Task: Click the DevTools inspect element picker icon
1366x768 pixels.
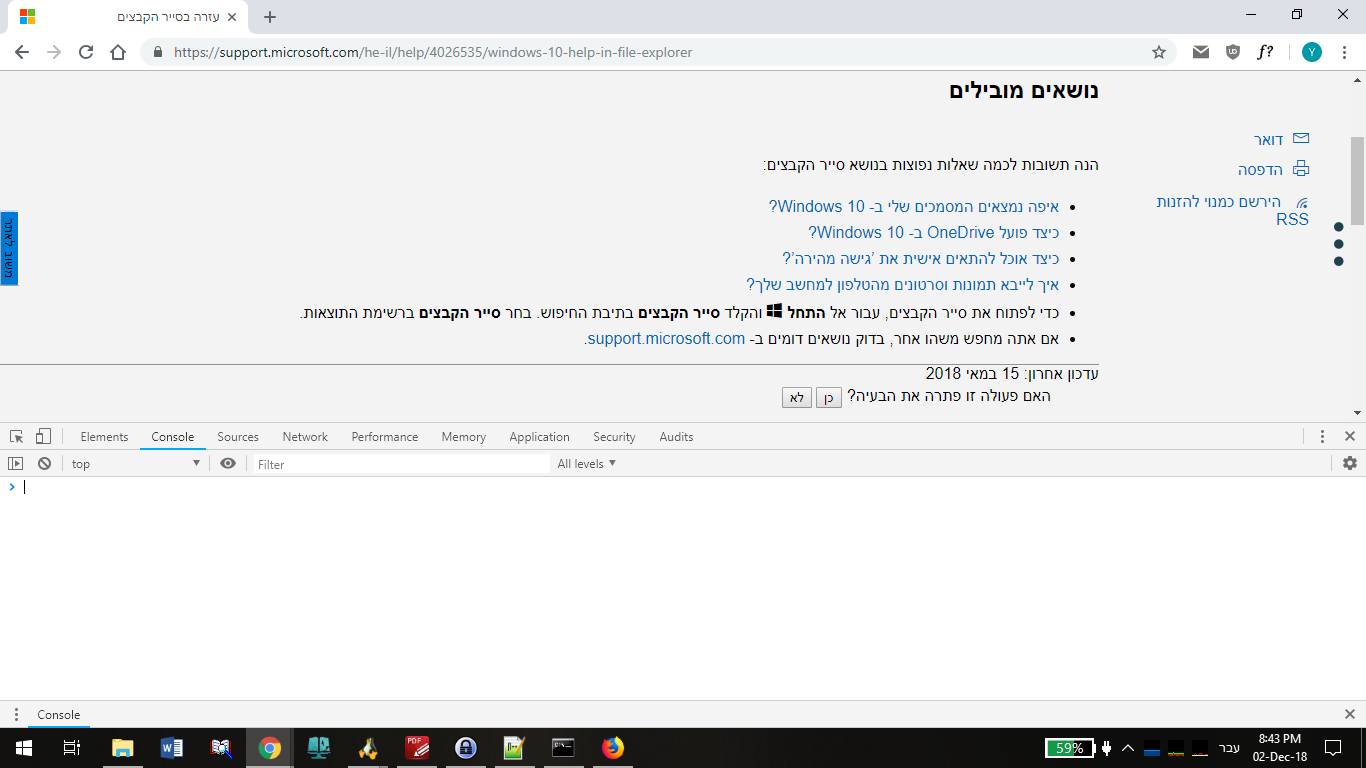Action: tap(16, 437)
